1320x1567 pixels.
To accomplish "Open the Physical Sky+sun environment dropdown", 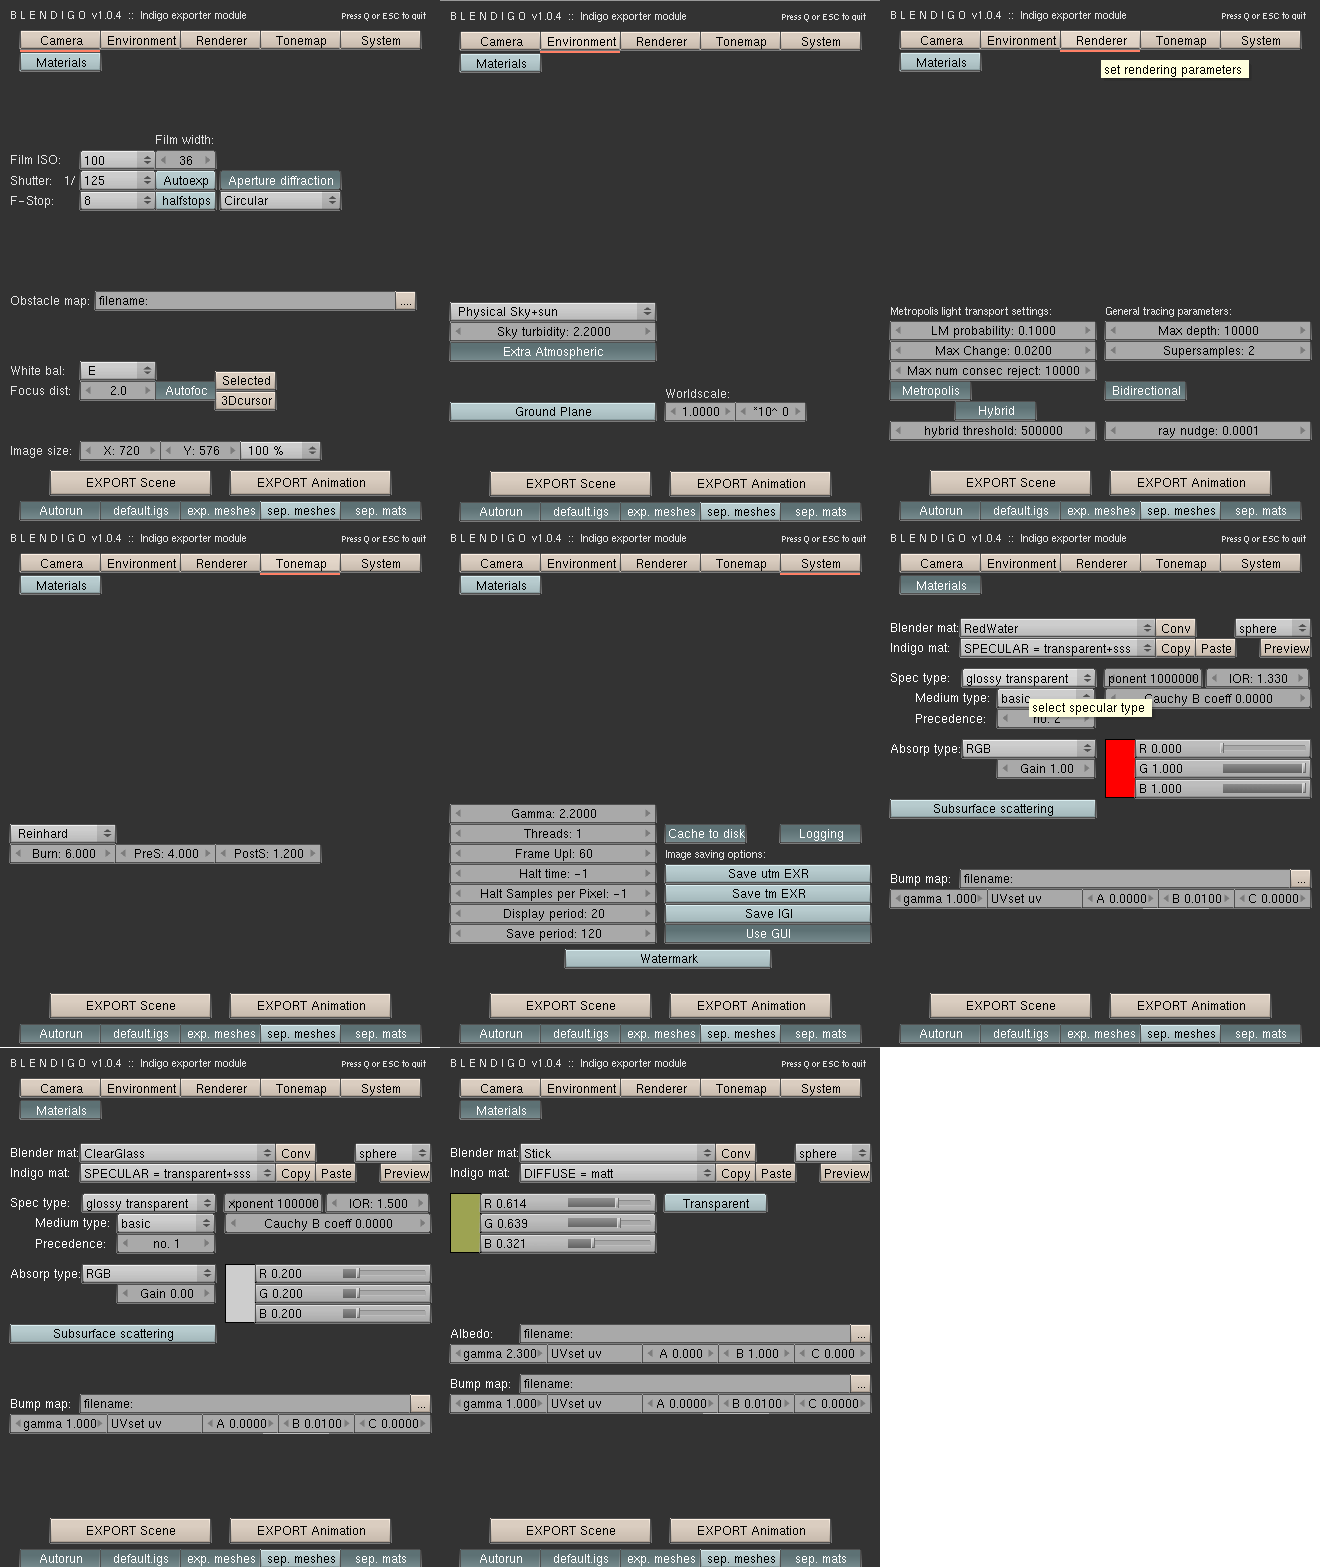I will pyautogui.click(x=553, y=312).
